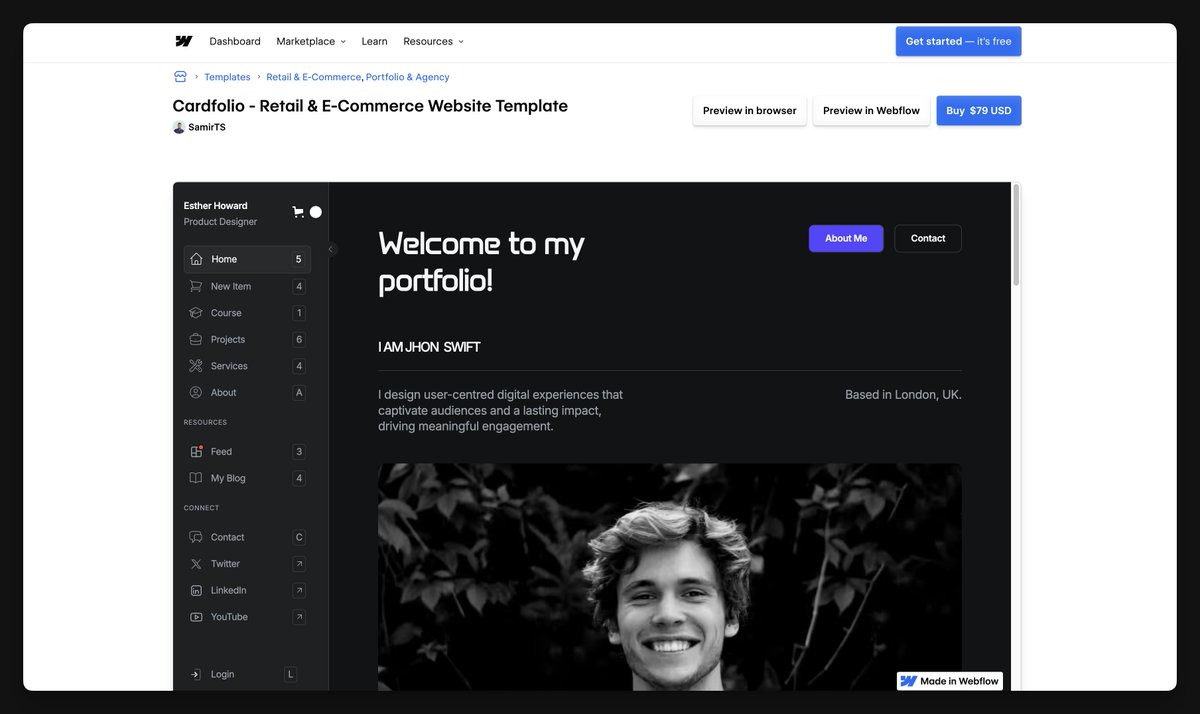The width and height of the screenshot is (1200, 714).
Task: Click the Home shortcut badge 5
Action: click(298, 259)
